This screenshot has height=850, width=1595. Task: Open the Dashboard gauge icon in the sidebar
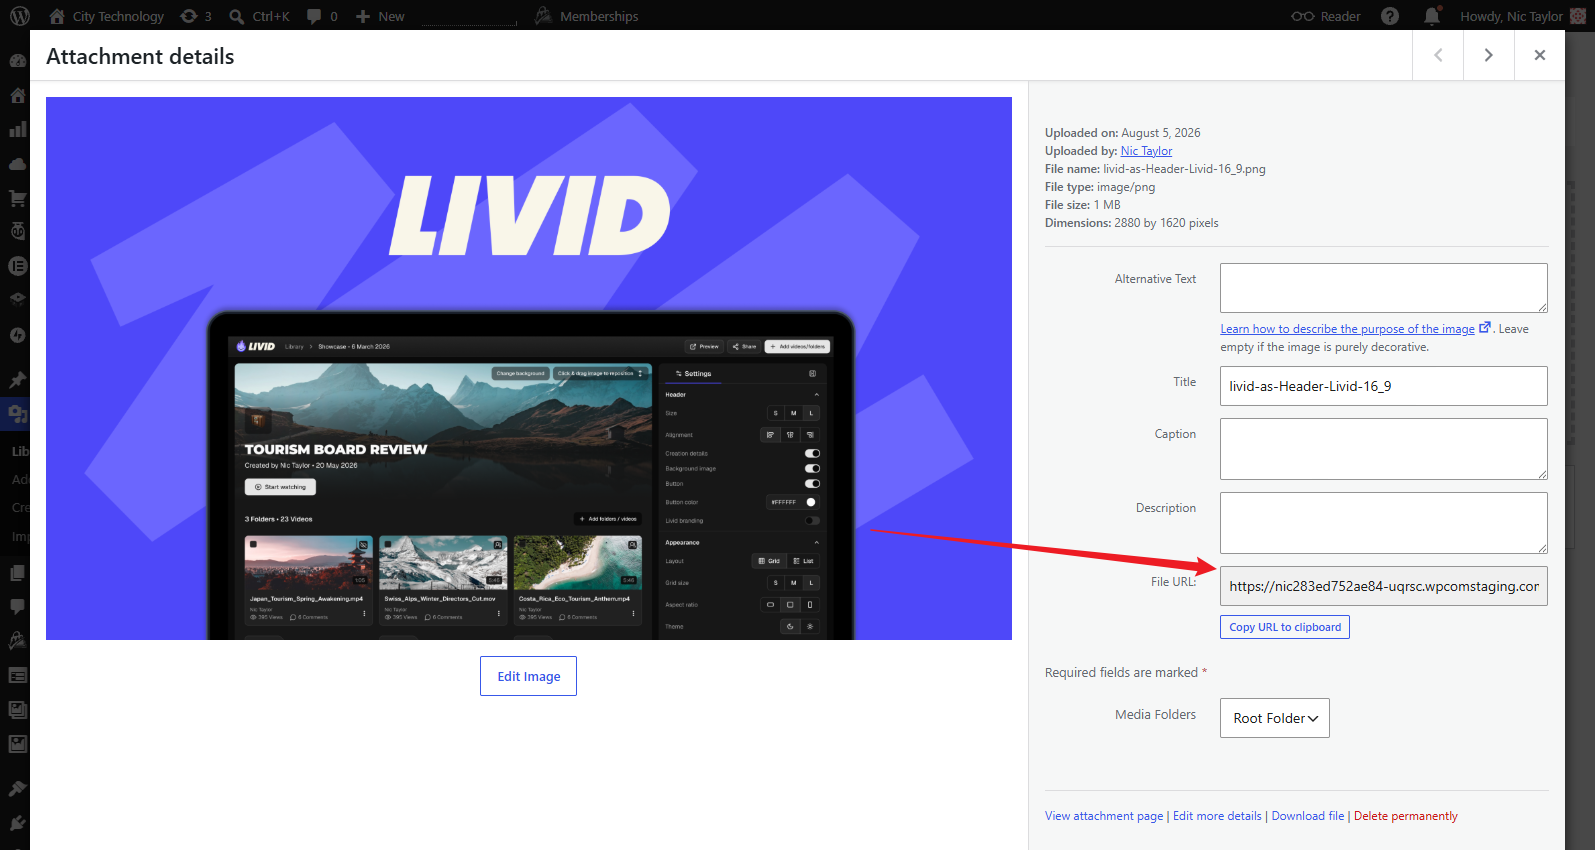[x=17, y=60]
